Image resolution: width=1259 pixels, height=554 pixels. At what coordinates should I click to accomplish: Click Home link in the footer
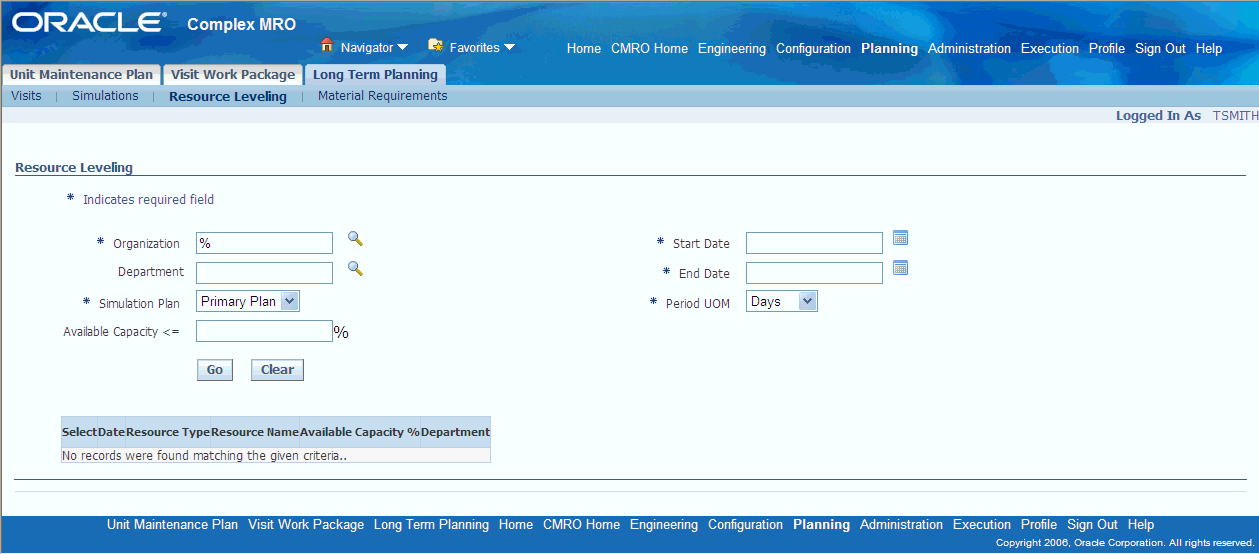click(x=516, y=524)
